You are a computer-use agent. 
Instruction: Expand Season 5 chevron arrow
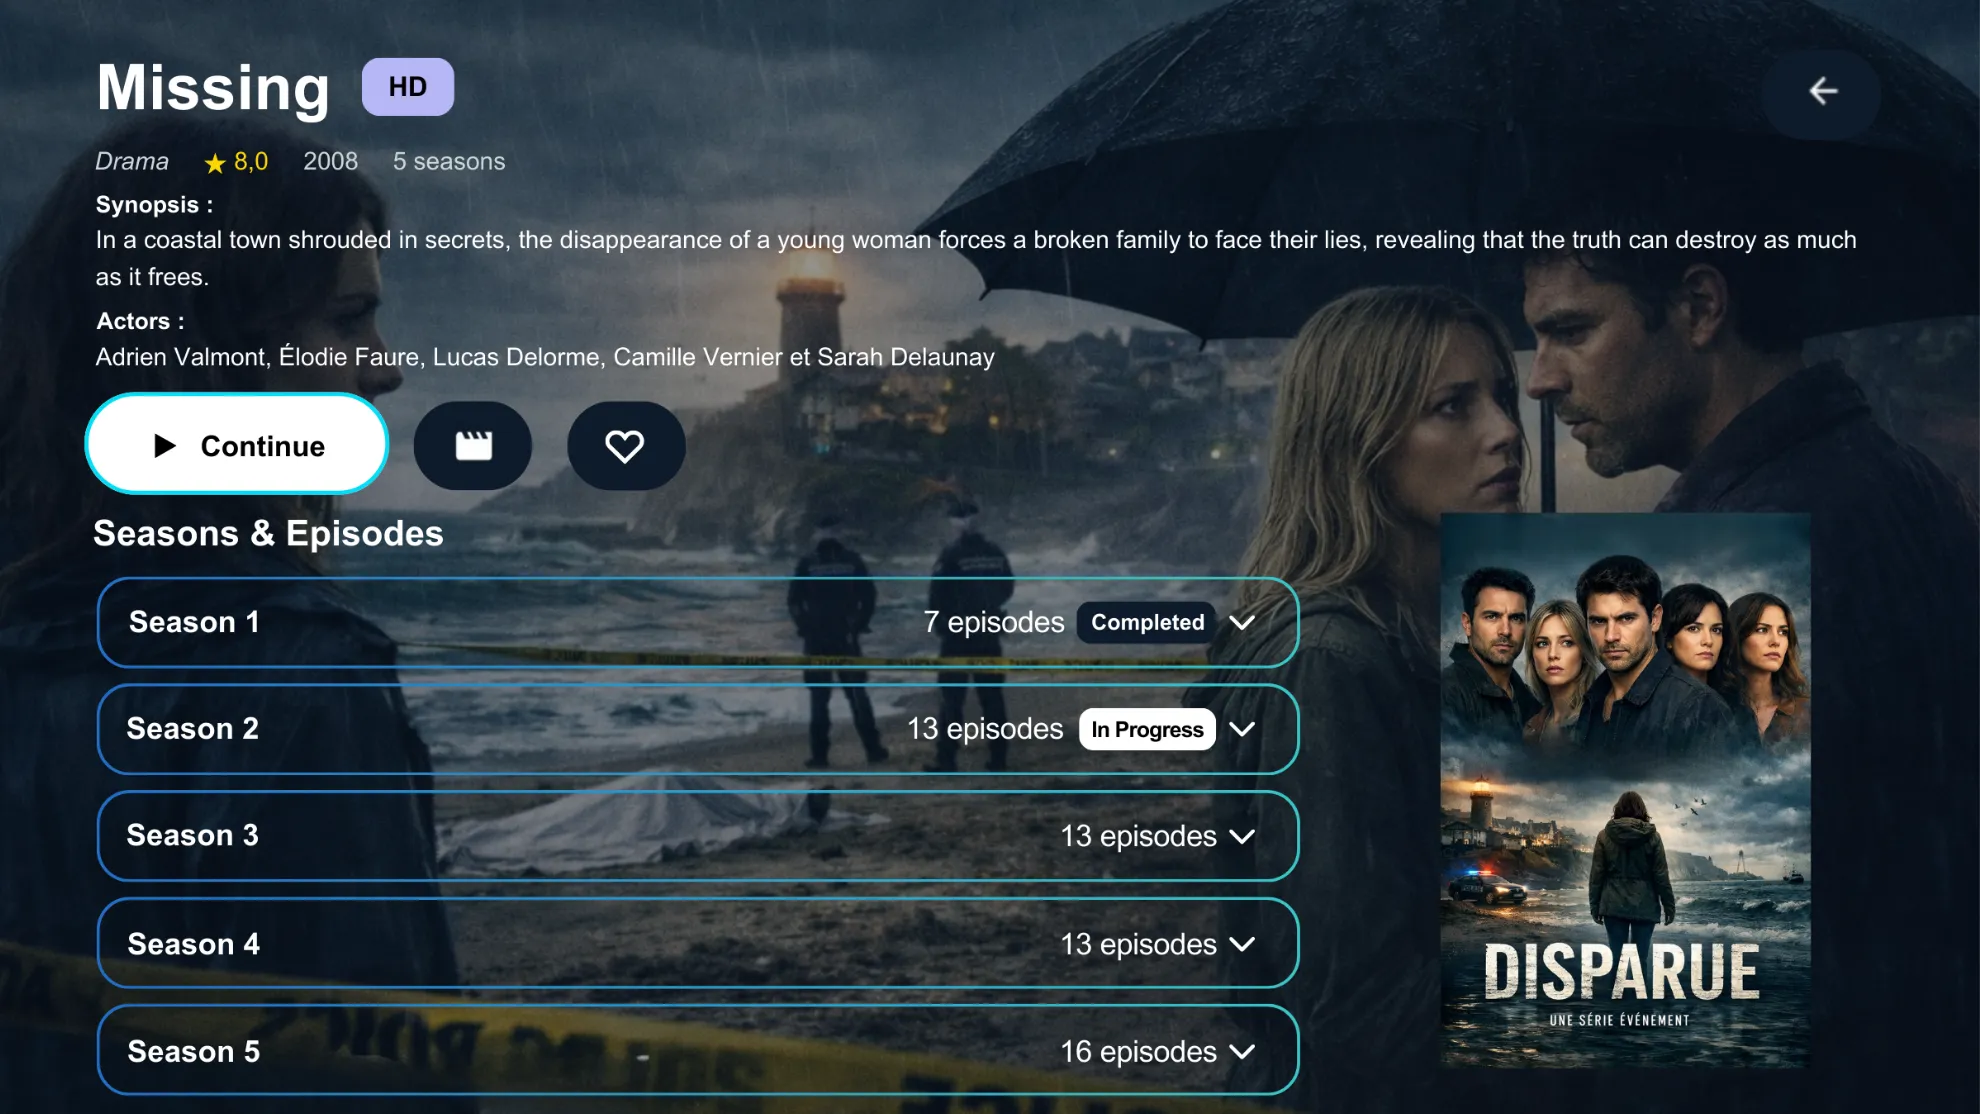click(1242, 1052)
